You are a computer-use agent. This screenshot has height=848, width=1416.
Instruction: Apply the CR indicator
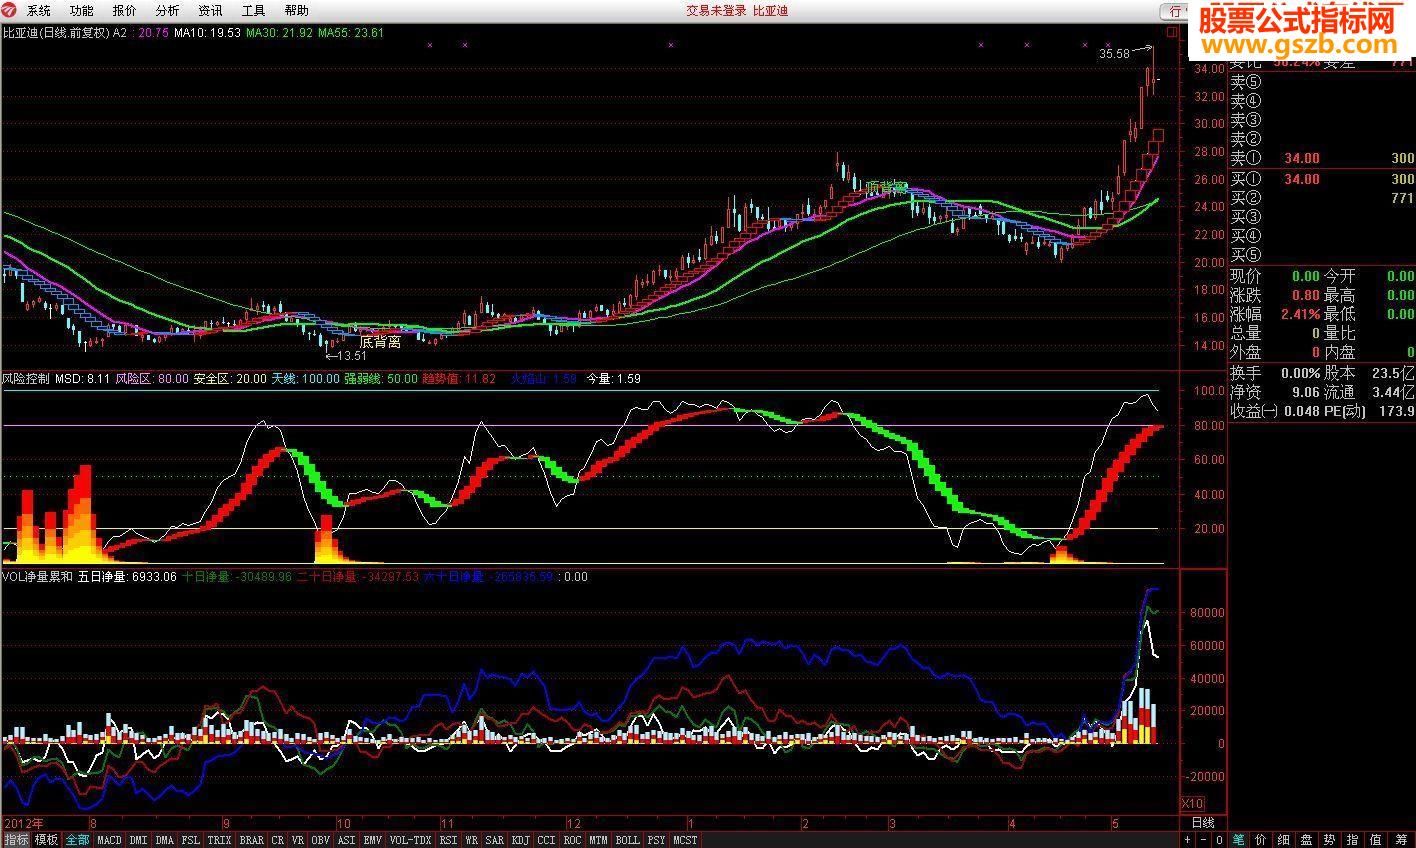278,840
